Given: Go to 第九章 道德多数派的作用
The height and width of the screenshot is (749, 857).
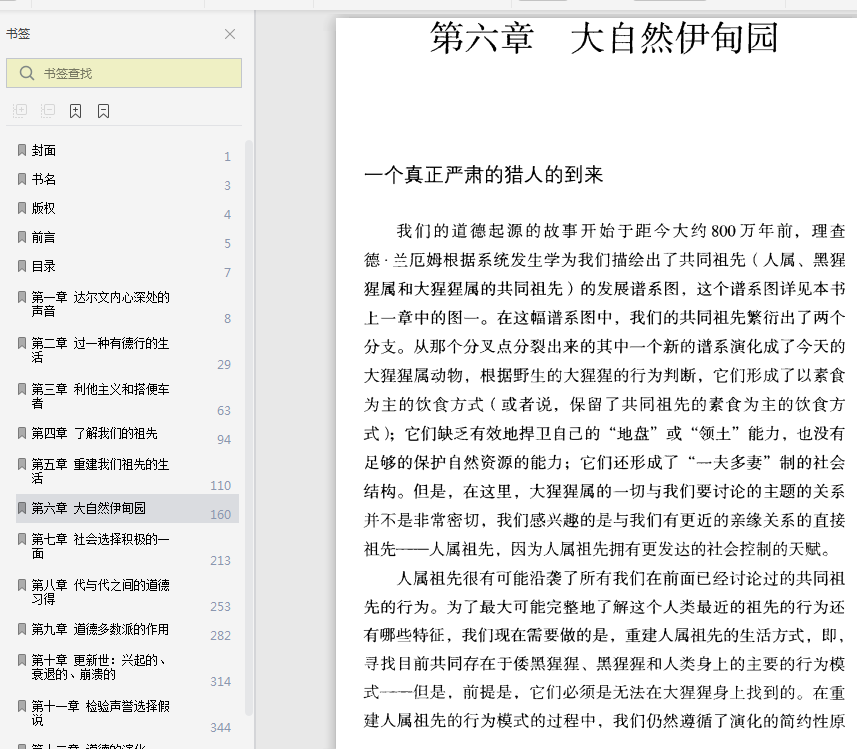Looking at the screenshot, I should click(x=100, y=629).
